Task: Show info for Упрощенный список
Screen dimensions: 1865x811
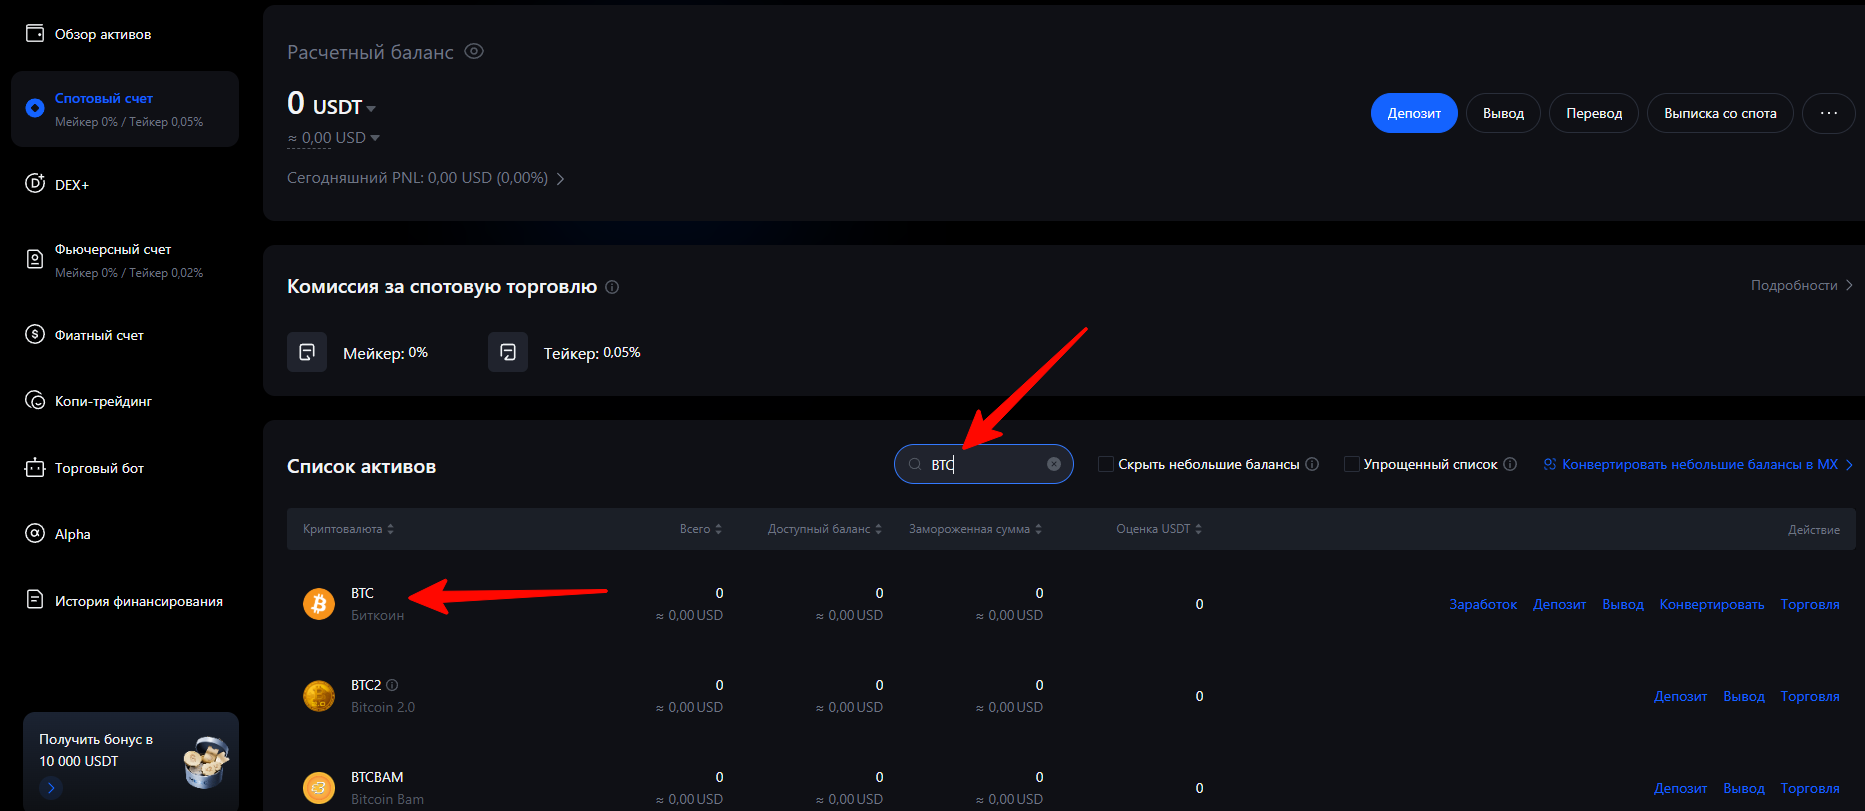Action: coord(1510,464)
